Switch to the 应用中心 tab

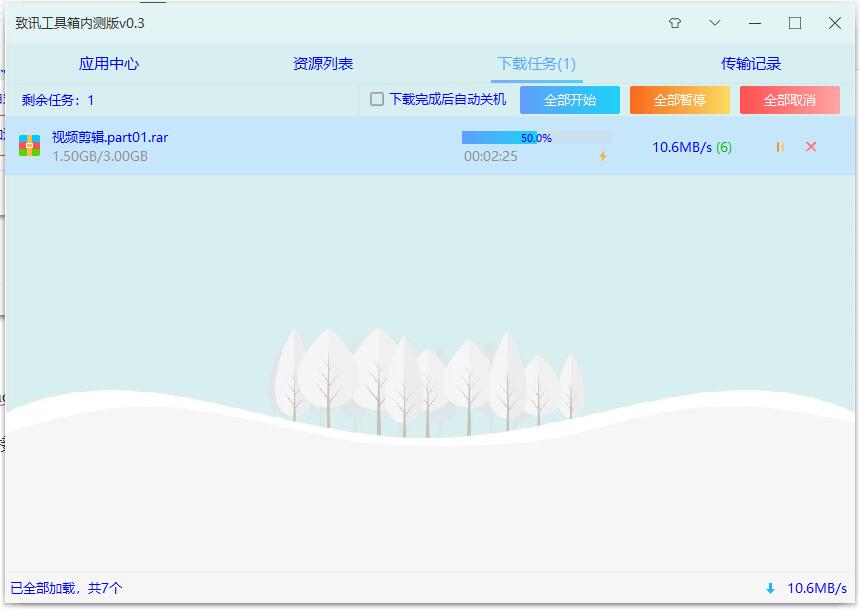[x=109, y=64]
